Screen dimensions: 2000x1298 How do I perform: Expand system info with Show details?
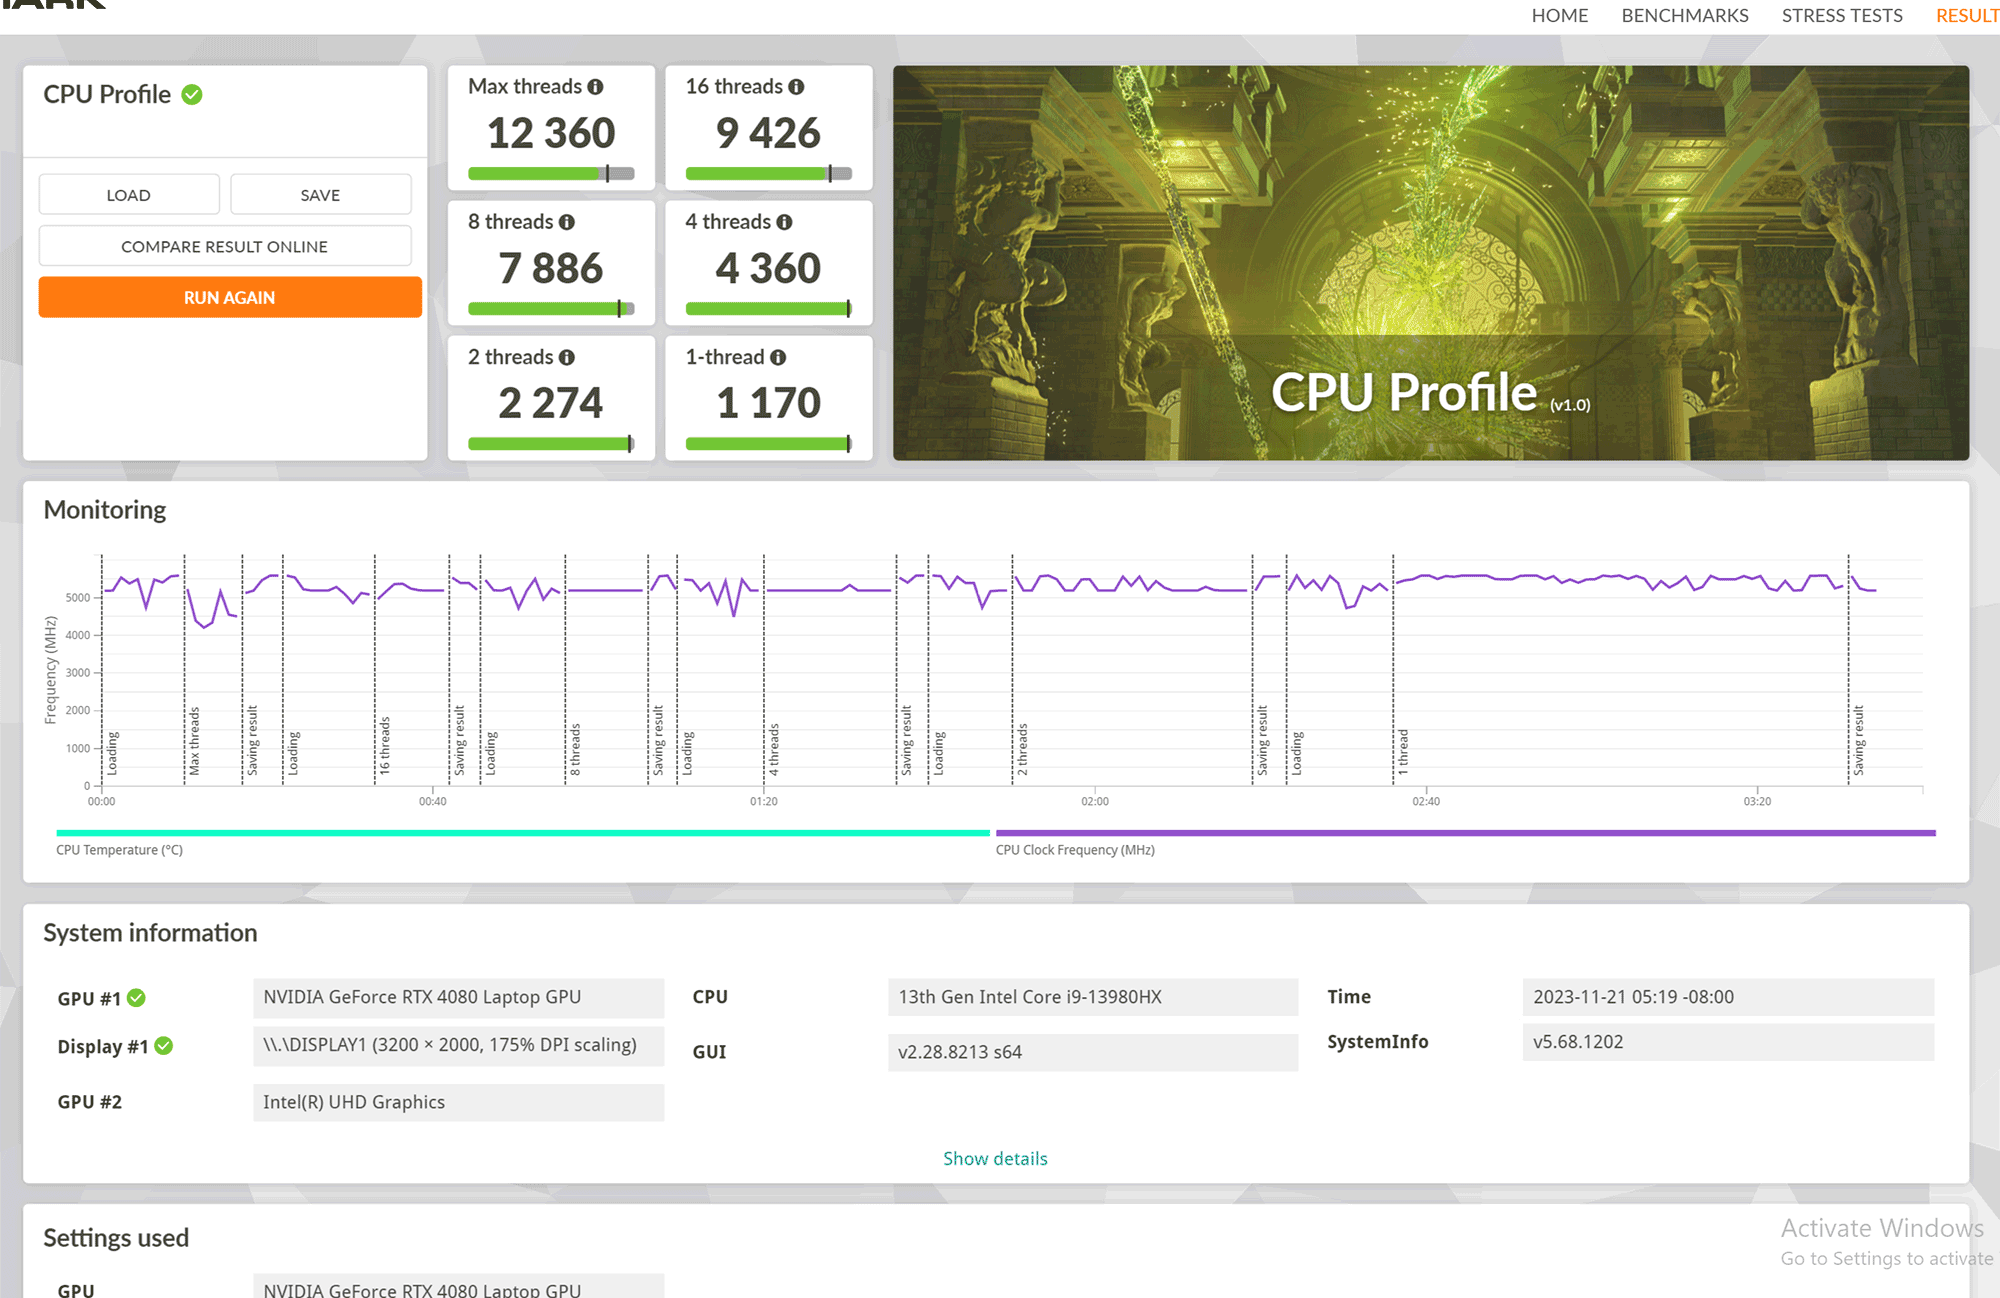[995, 1158]
